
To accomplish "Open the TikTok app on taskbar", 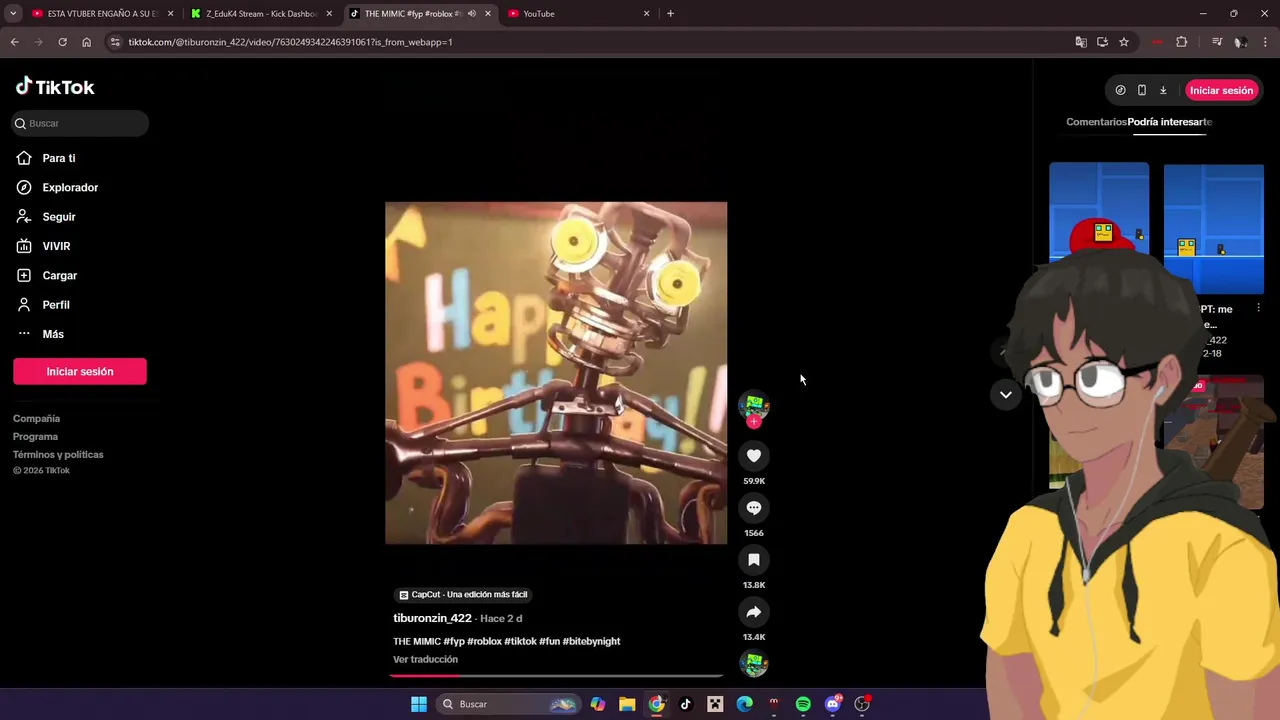I will [686, 704].
